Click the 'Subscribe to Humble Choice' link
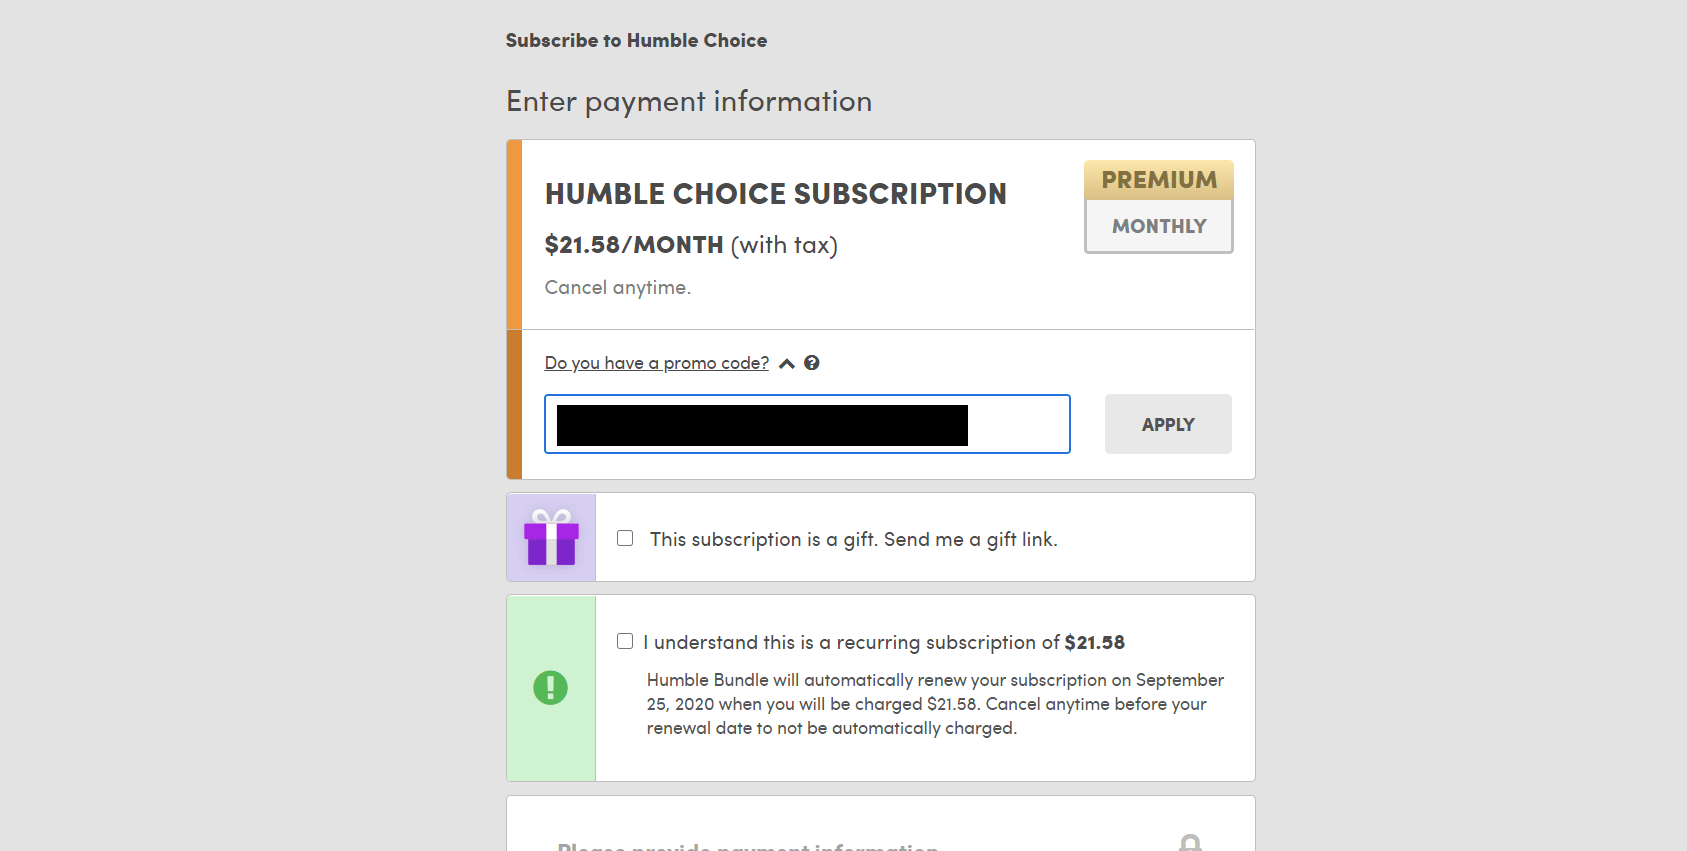1687x851 pixels. (636, 41)
